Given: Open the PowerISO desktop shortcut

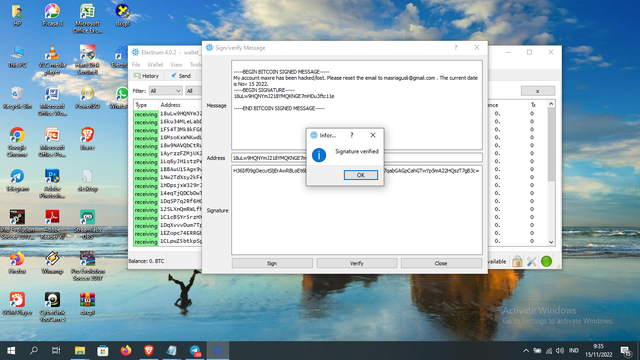Looking at the screenshot, I should click(87, 98).
